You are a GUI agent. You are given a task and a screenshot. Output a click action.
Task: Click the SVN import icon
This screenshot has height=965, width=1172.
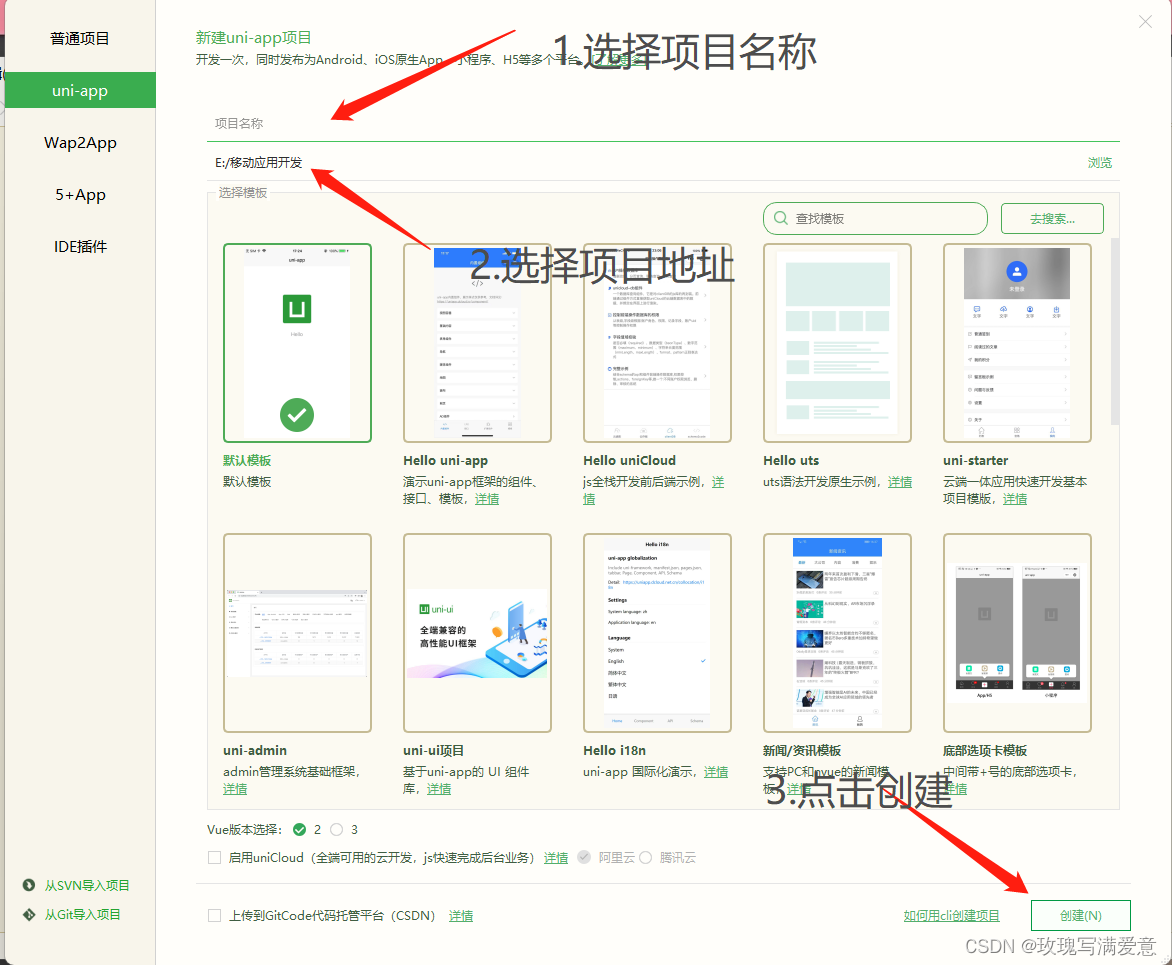(x=29, y=885)
